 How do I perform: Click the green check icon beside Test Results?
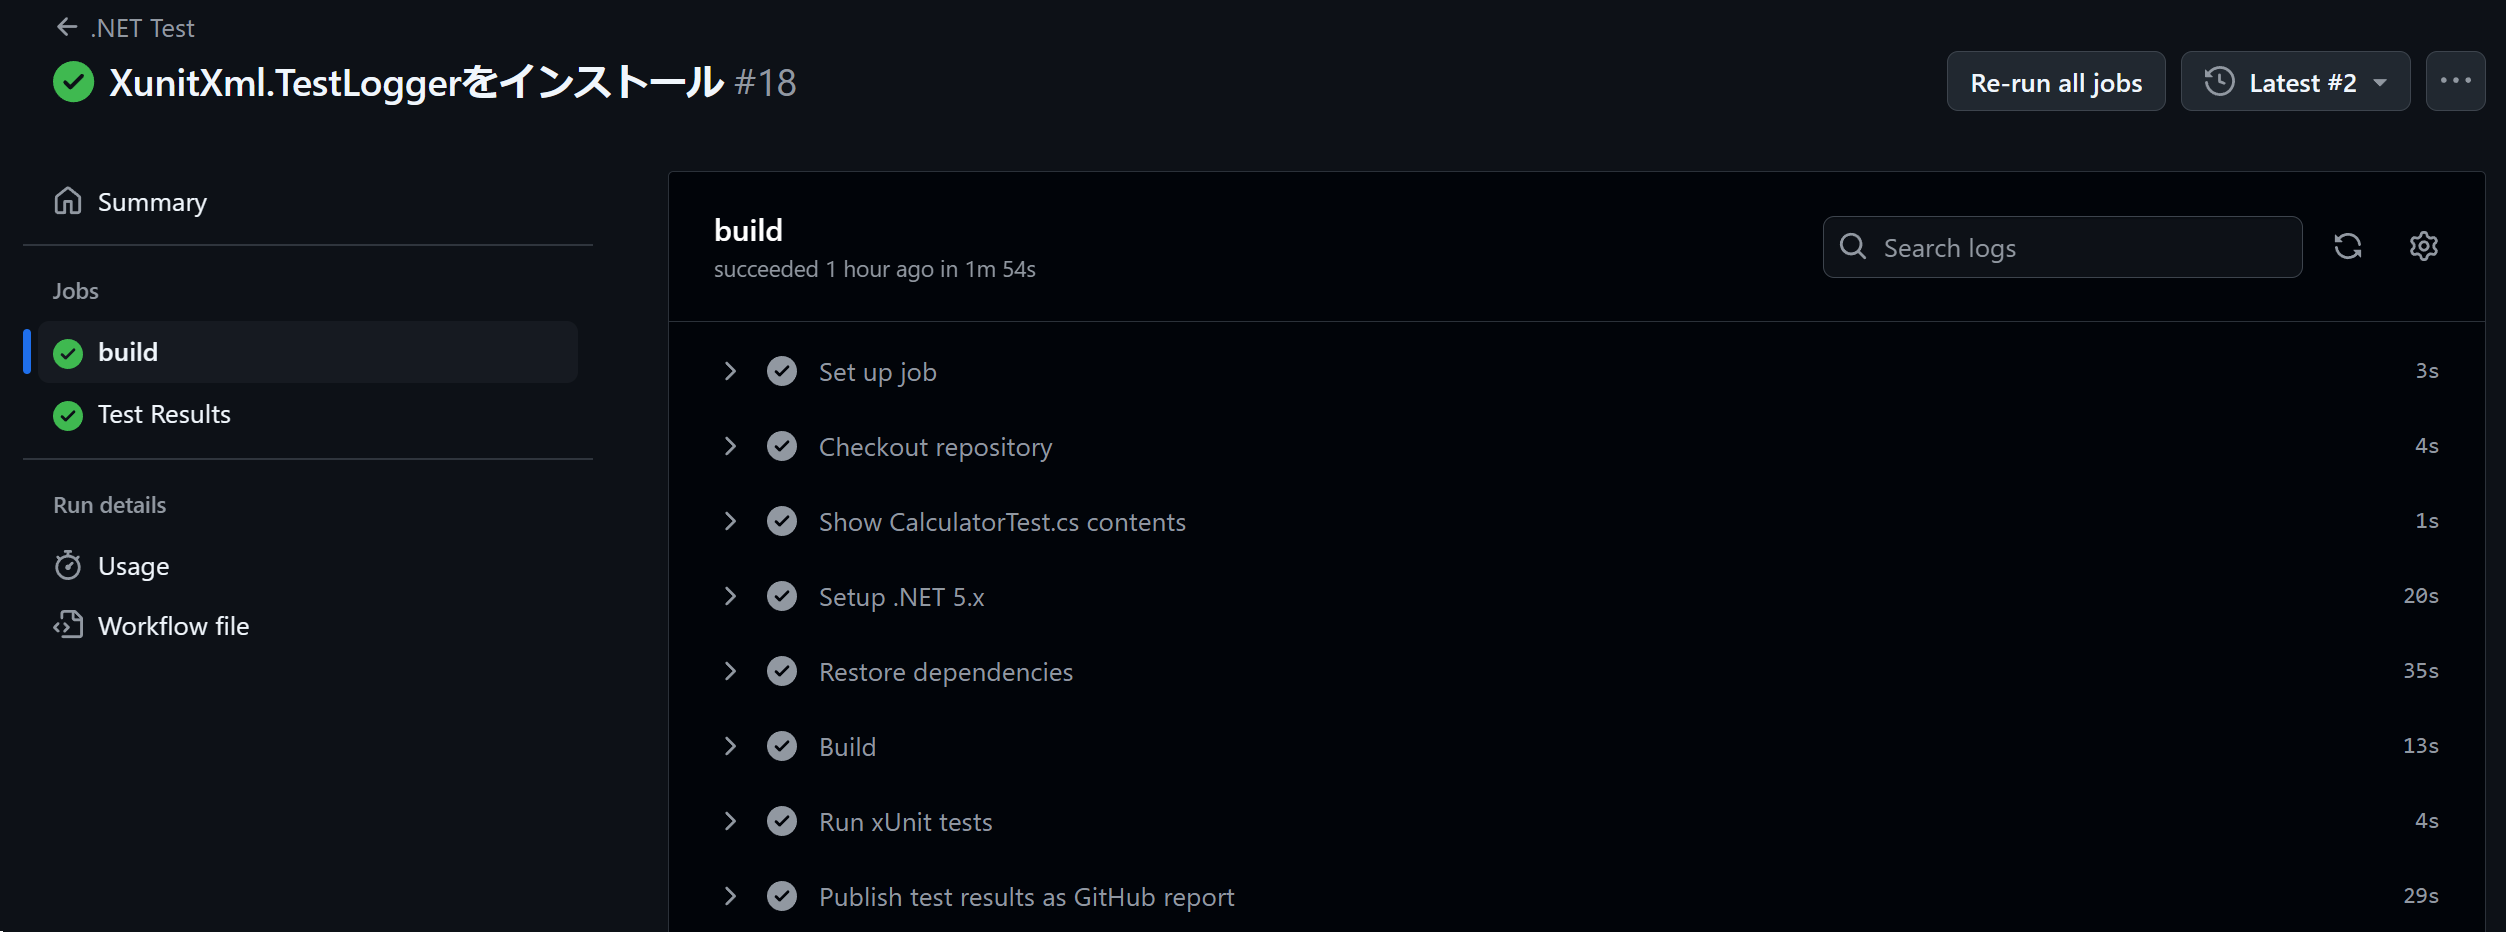[68, 415]
